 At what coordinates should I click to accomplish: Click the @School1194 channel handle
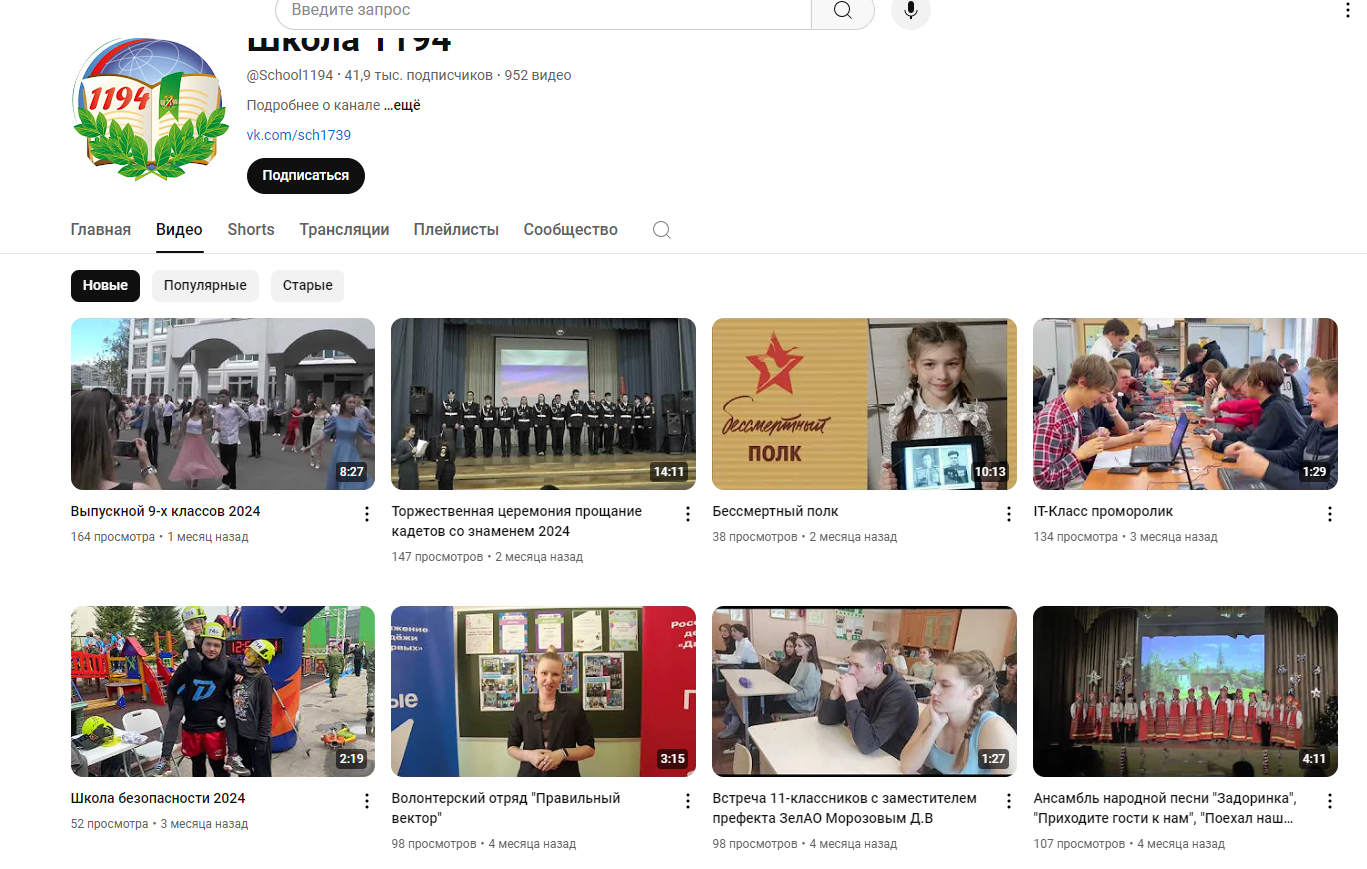click(x=290, y=75)
